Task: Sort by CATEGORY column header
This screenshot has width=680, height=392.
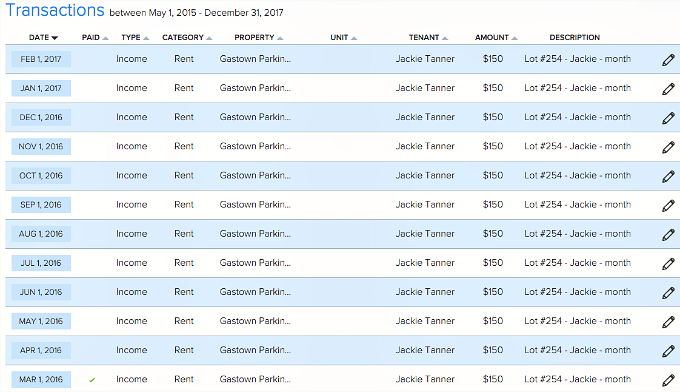Action: click(x=187, y=37)
